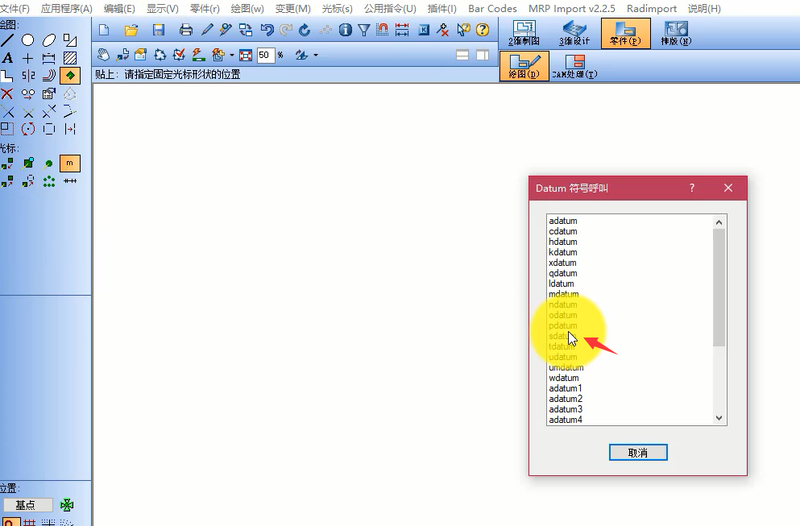Viewport: 800px width, 526px height.
Task: Select 'cdatum' in the Datum list
Action: (563, 231)
